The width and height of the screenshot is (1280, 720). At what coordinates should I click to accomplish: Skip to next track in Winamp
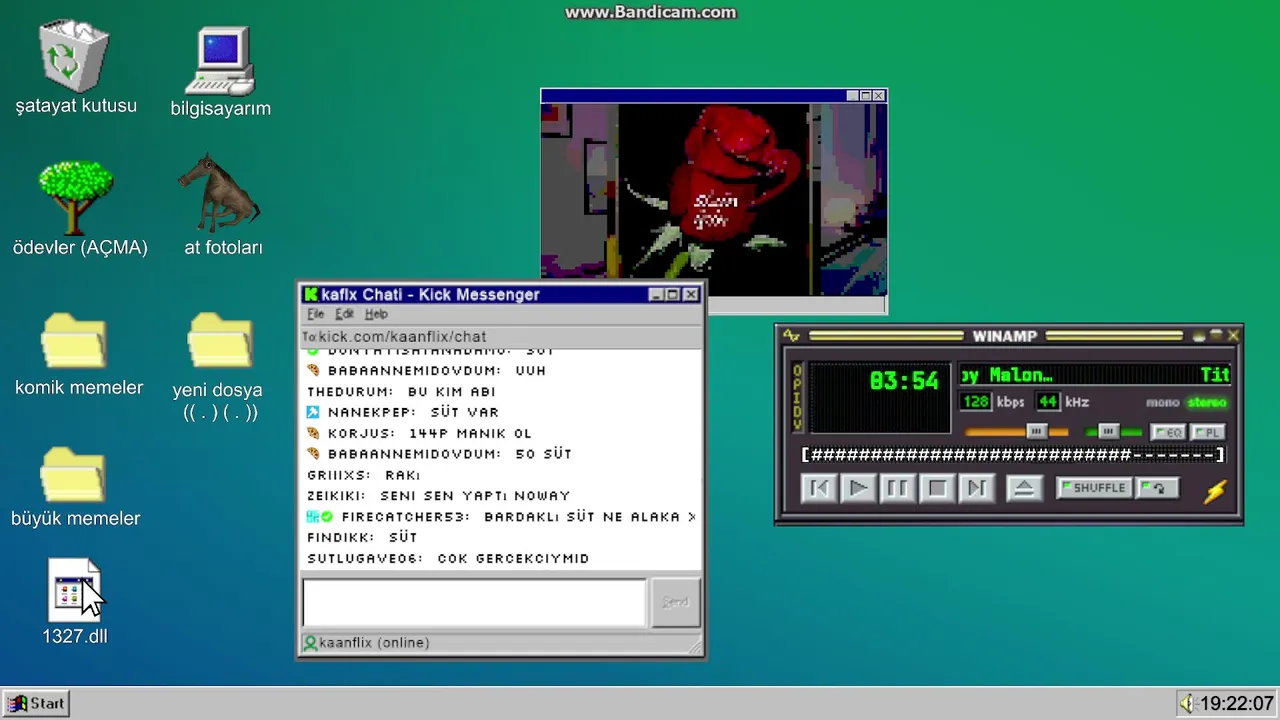(x=976, y=488)
